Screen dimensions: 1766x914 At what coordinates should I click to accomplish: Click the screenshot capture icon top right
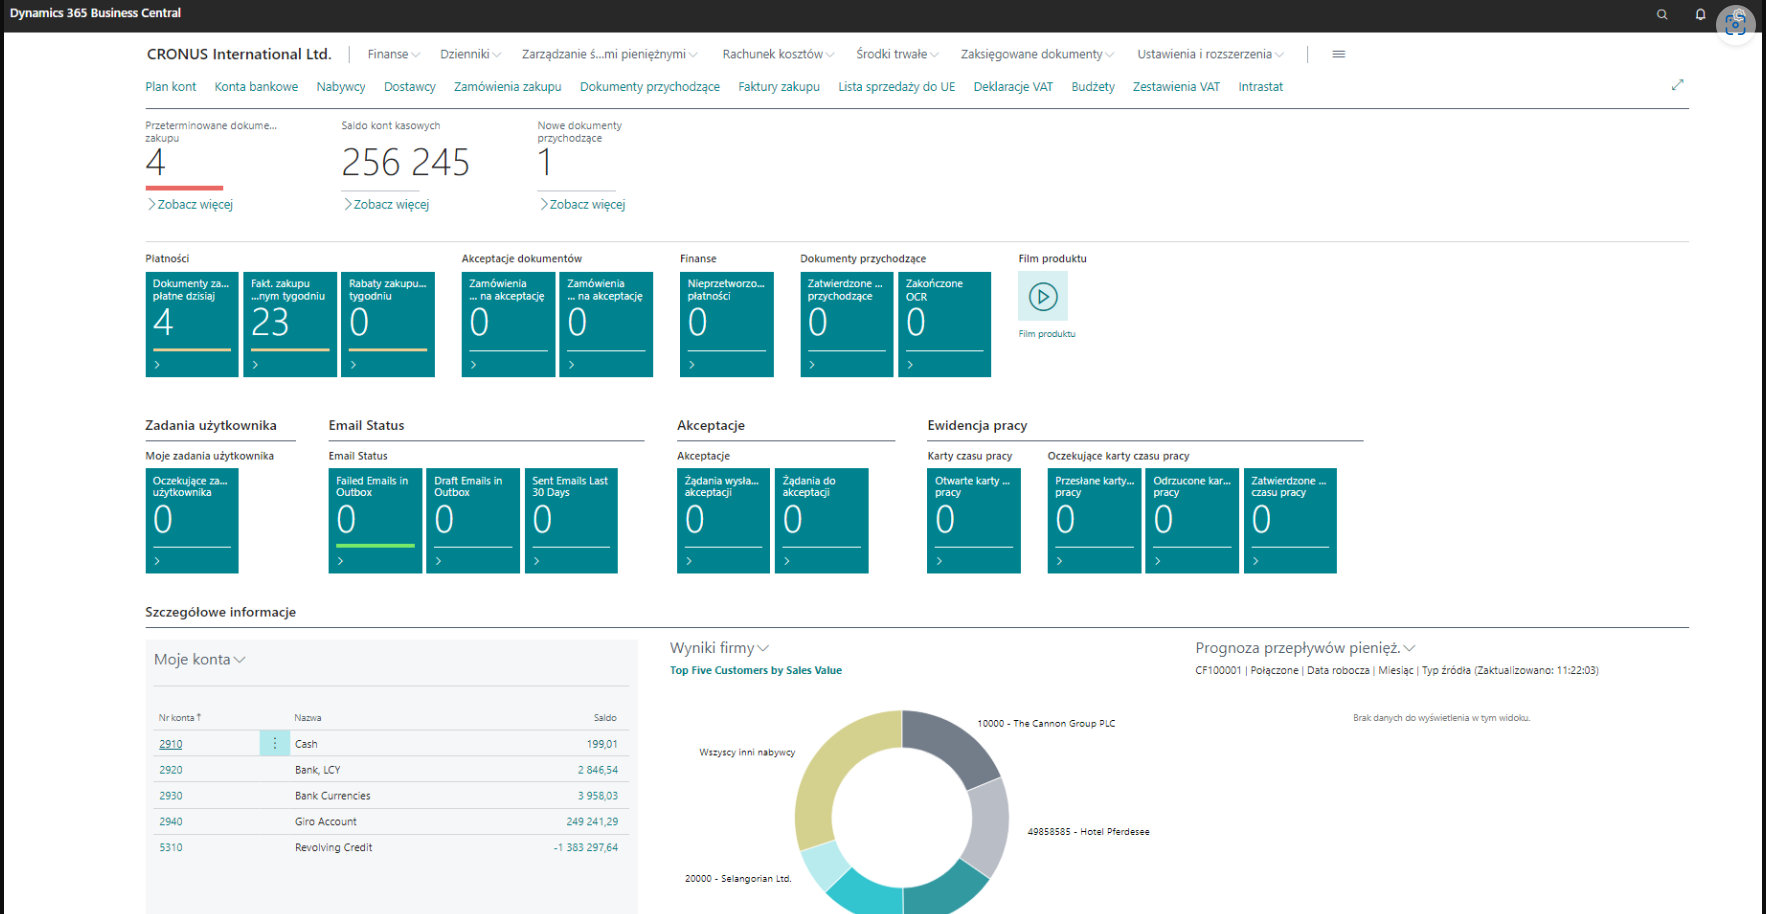click(1736, 24)
